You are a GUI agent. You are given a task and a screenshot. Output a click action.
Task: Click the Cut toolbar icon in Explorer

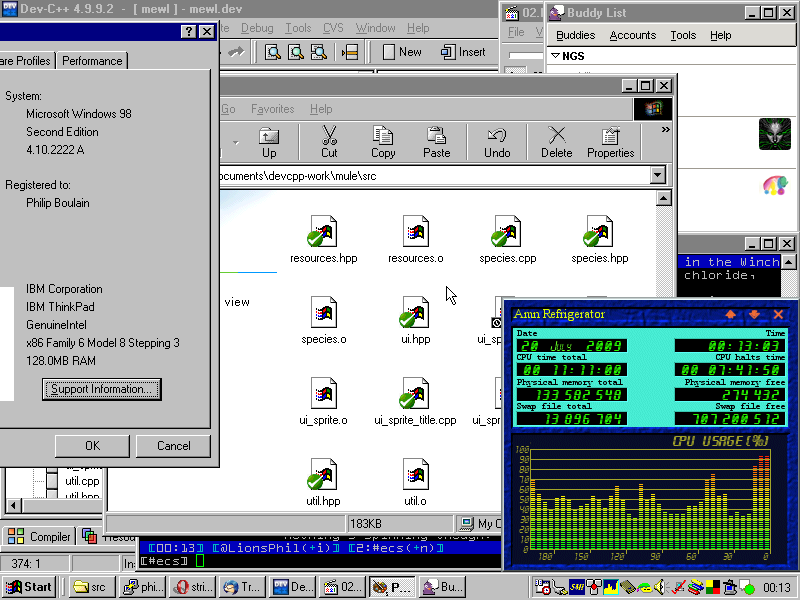tap(329, 142)
